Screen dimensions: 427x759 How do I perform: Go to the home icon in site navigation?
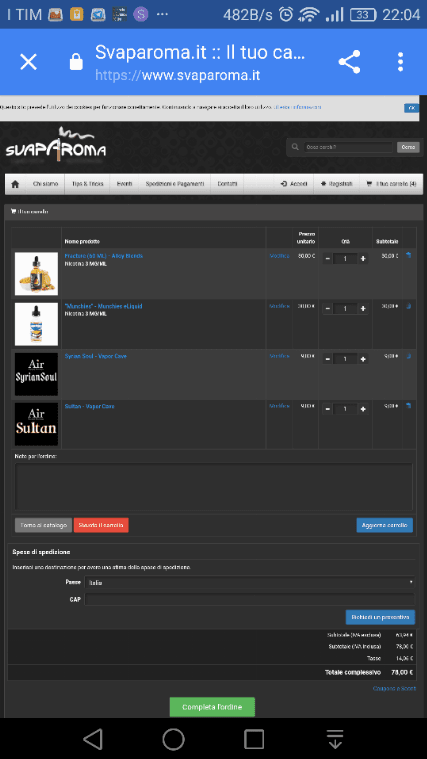[15, 184]
